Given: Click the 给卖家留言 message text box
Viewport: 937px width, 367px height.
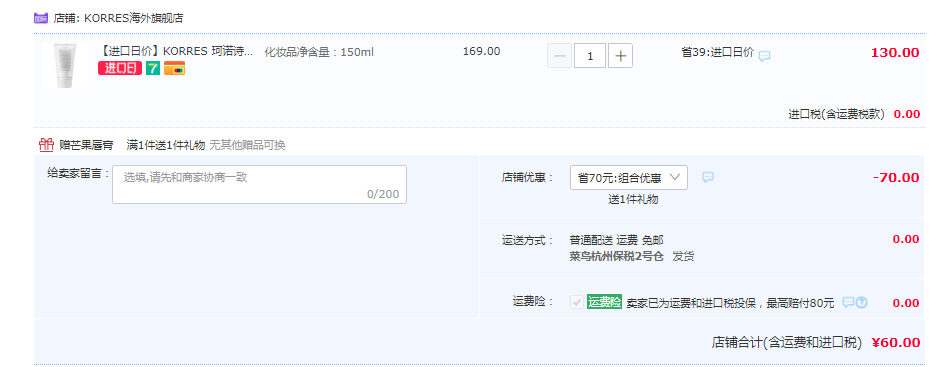Looking at the screenshot, I should tap(259, 184).
